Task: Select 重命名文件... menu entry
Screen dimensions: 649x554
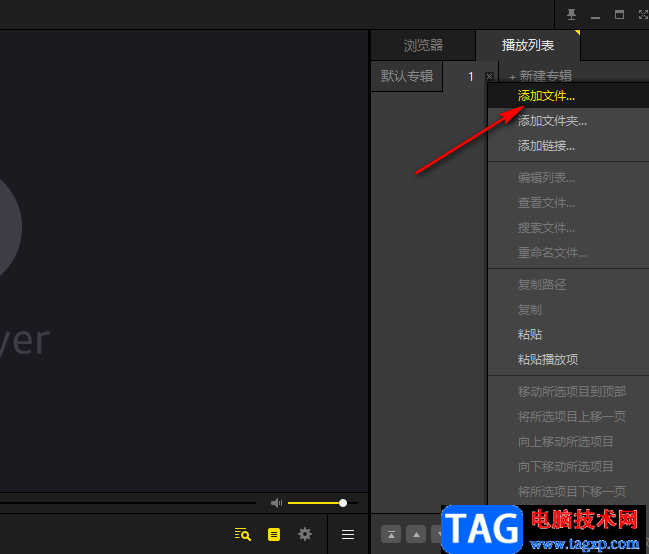Action: click(x=568, y=253)
